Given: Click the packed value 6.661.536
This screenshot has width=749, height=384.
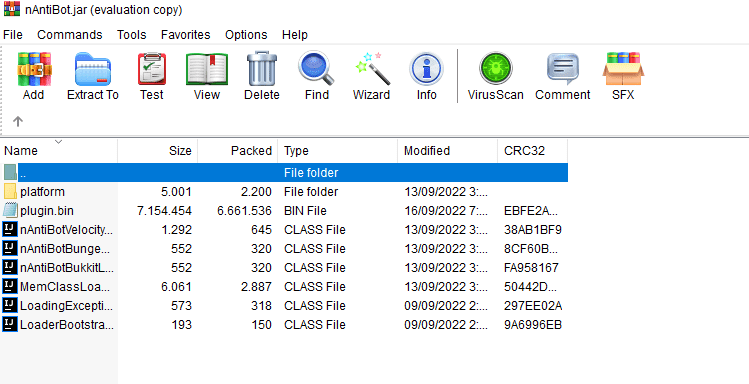Looking at the screenshot, I should pos(244,211).
